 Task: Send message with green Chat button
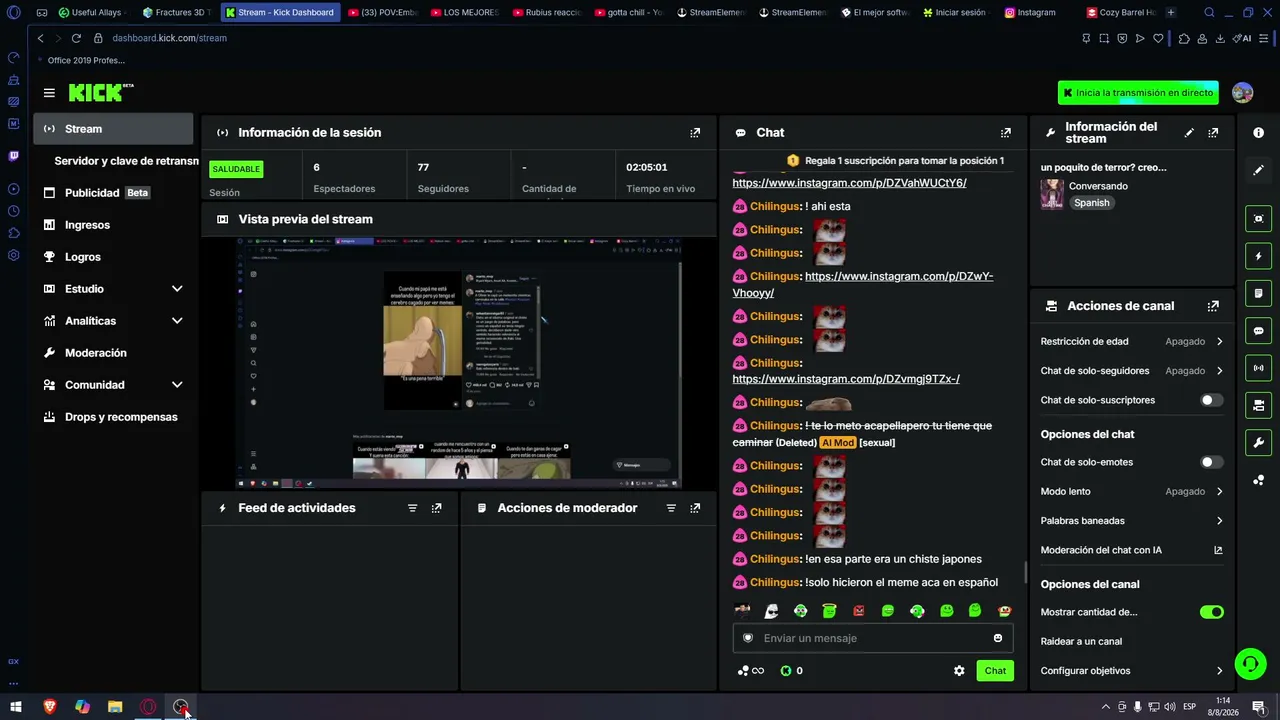(x=995, y=671)
